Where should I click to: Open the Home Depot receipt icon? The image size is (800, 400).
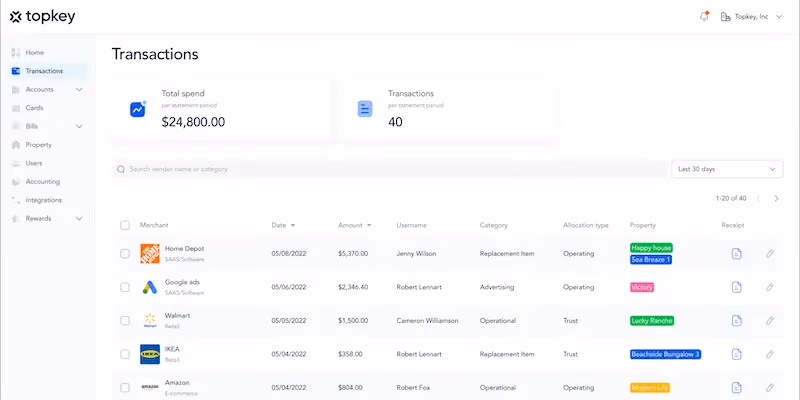click(736, 254)
